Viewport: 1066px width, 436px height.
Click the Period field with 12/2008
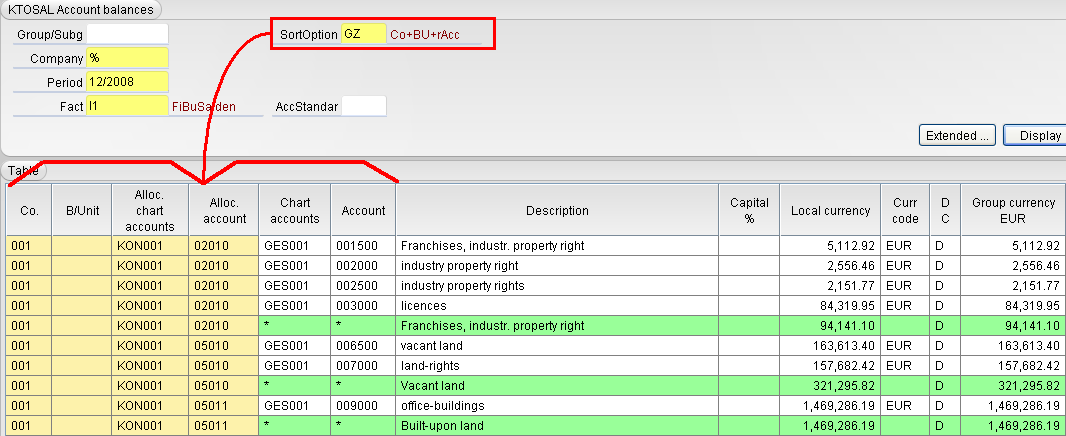pos(127,82)
